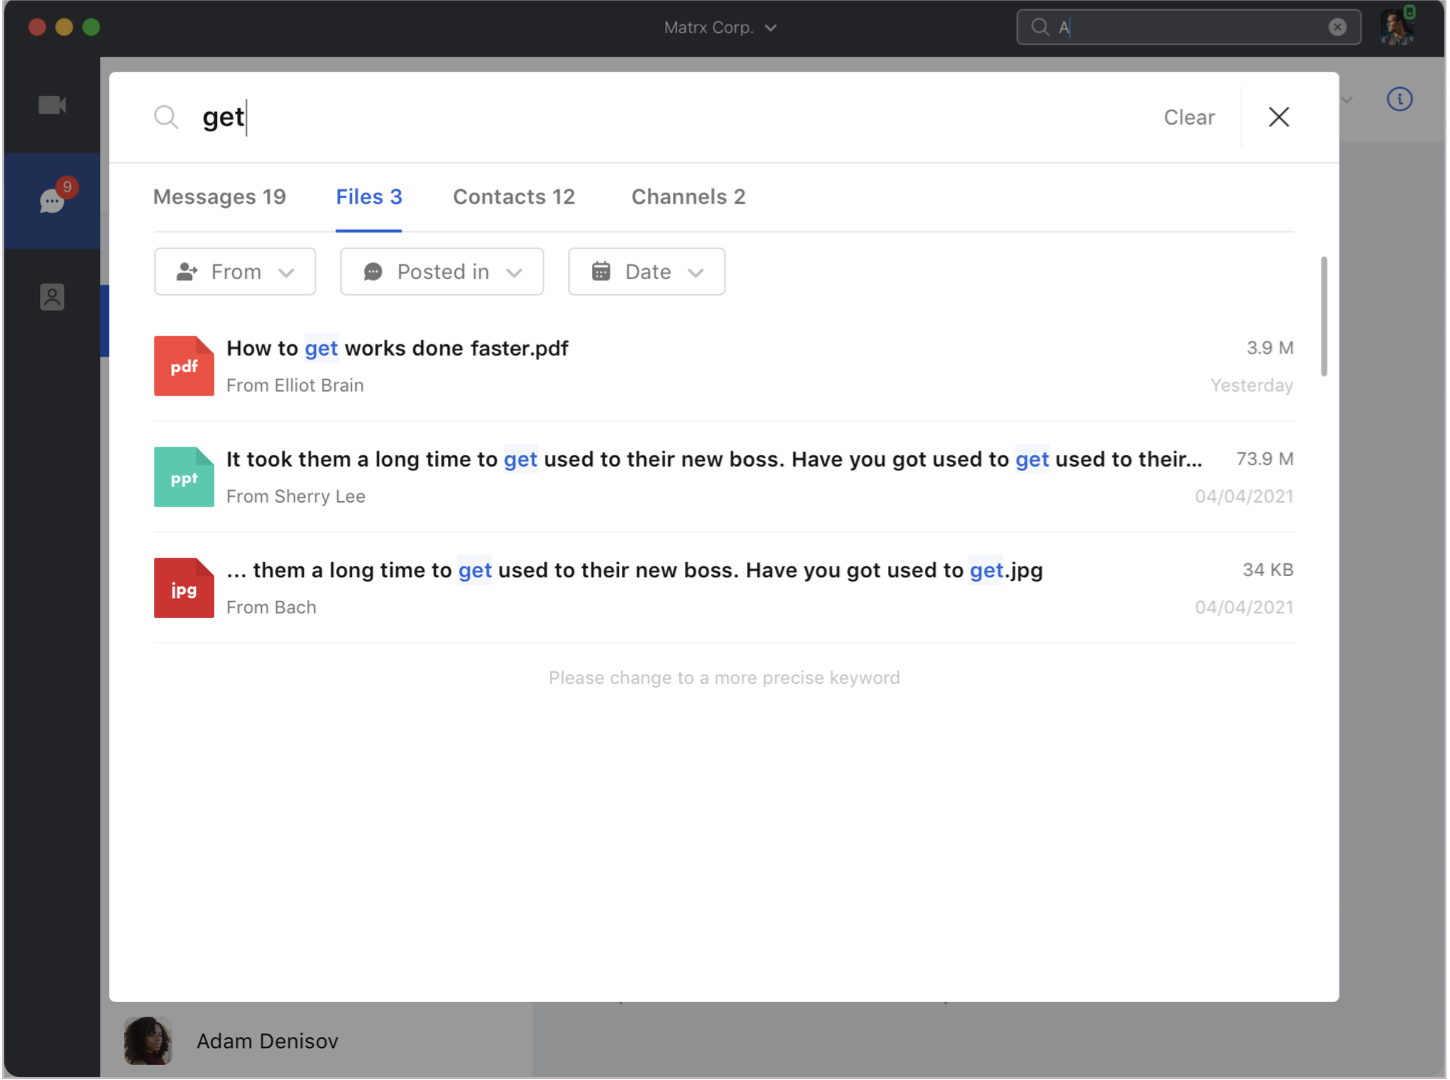Image resolution: width=1450 pixels, height=1080 pixels.
Task: Expand the Date filter dropdown
Action: (x=647, y=272)
